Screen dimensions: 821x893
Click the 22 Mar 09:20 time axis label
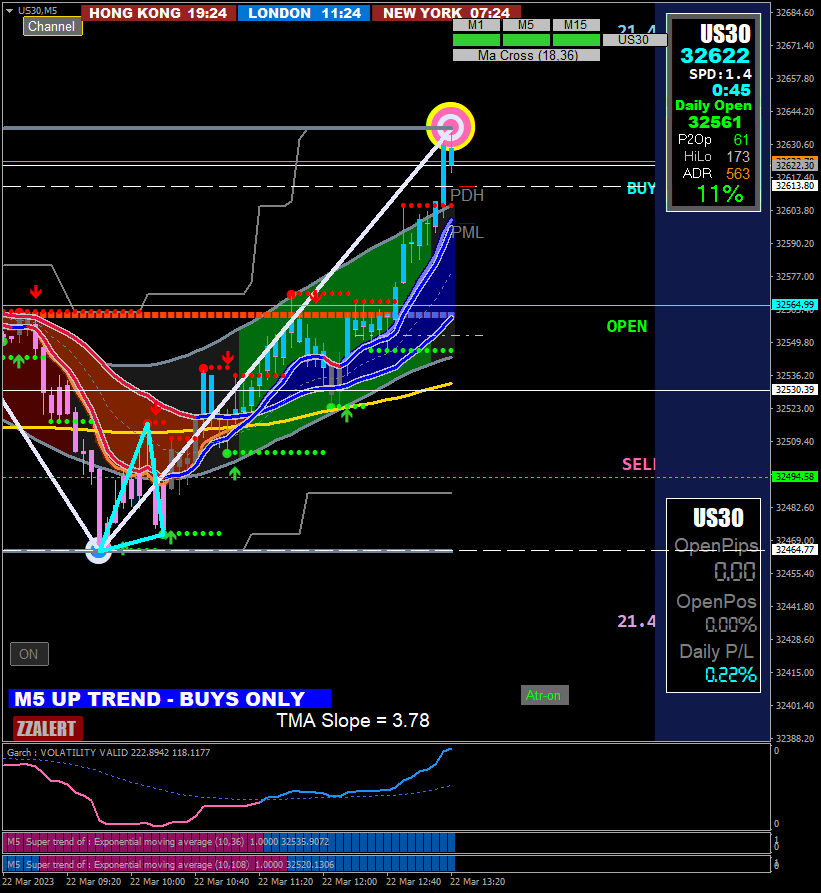tap(93, 882)
